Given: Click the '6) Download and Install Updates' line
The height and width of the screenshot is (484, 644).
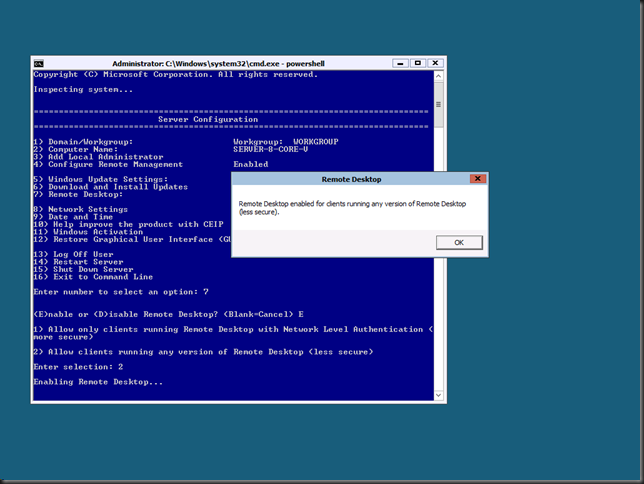Looking at the screenshot, I should pos(110,187).
